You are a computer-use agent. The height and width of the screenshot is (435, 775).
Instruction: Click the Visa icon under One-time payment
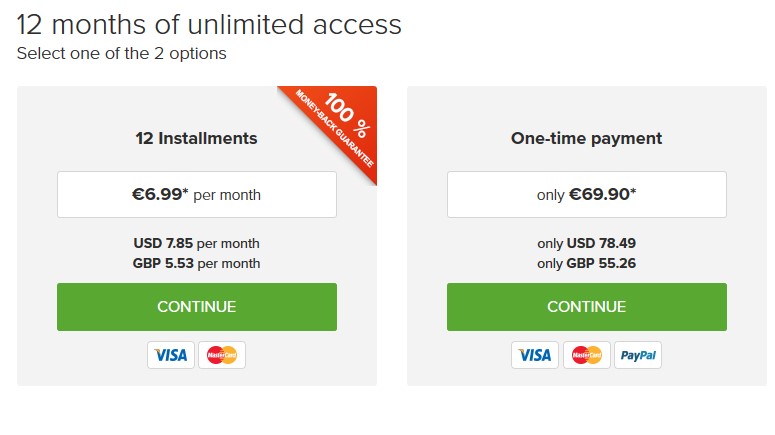(535, 355)
